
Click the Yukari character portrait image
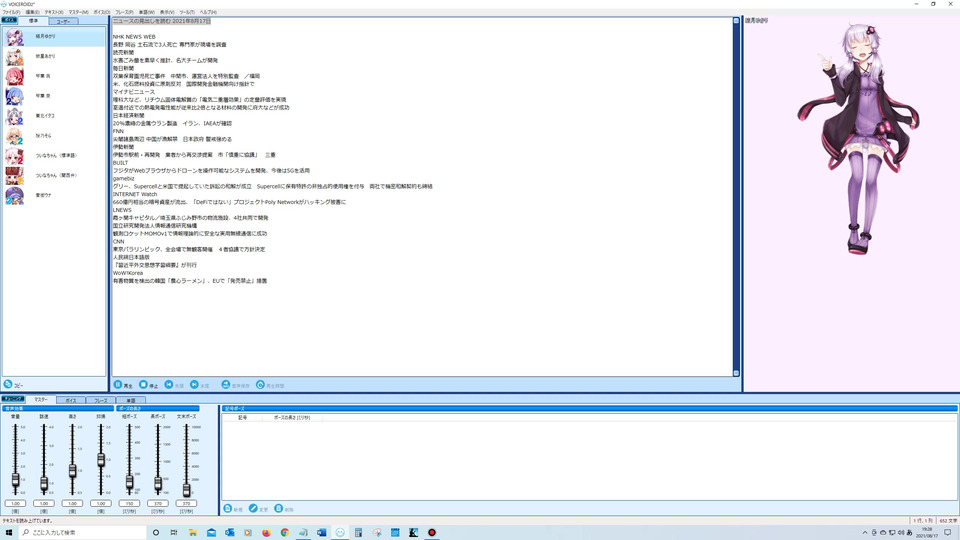click(x=858, y=138)
